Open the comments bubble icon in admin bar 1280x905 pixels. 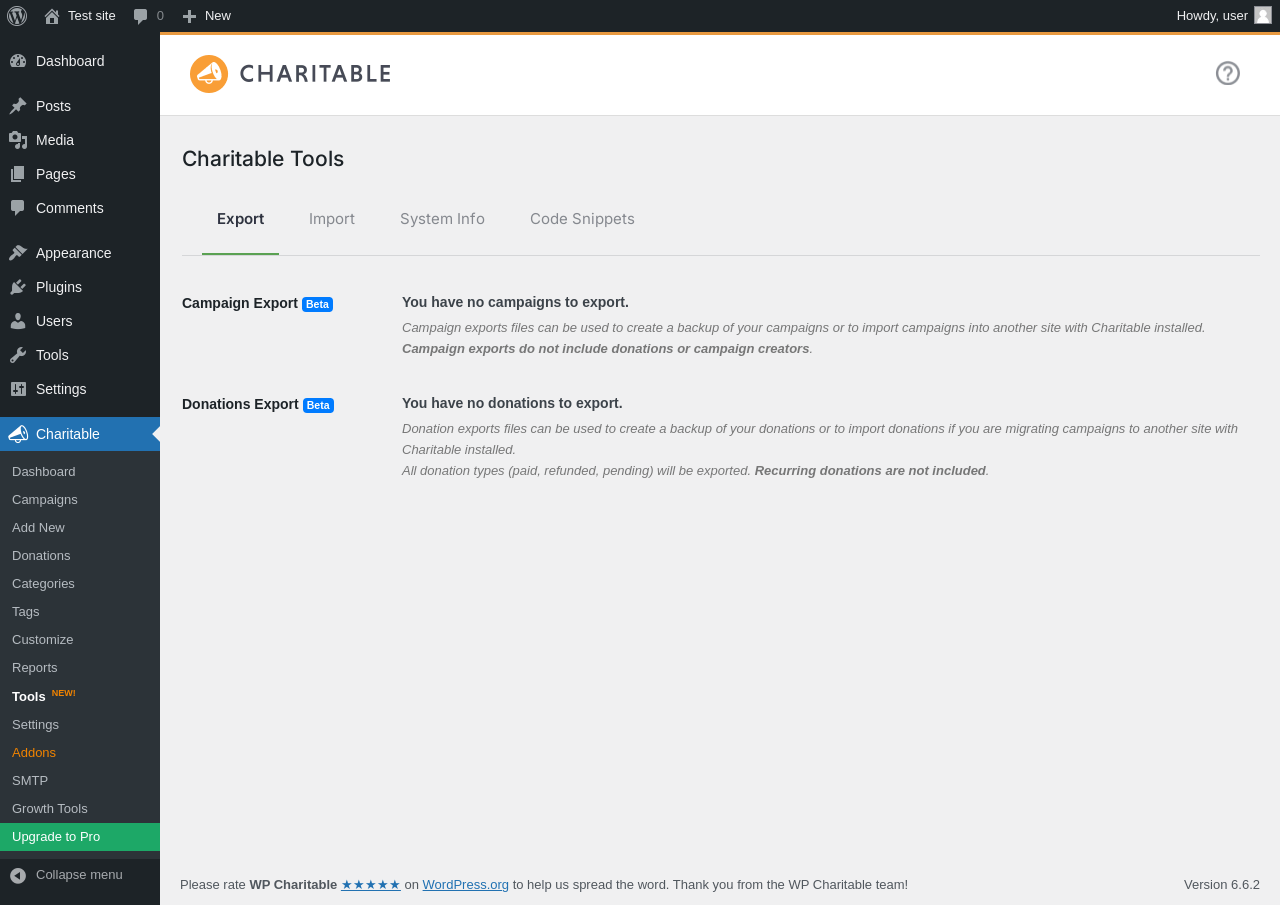point(141,16)
